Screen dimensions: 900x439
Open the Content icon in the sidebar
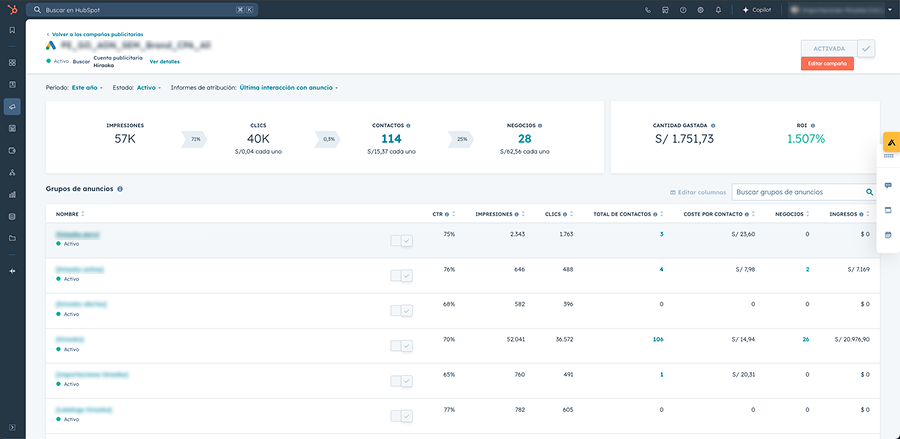pos(12,129)
